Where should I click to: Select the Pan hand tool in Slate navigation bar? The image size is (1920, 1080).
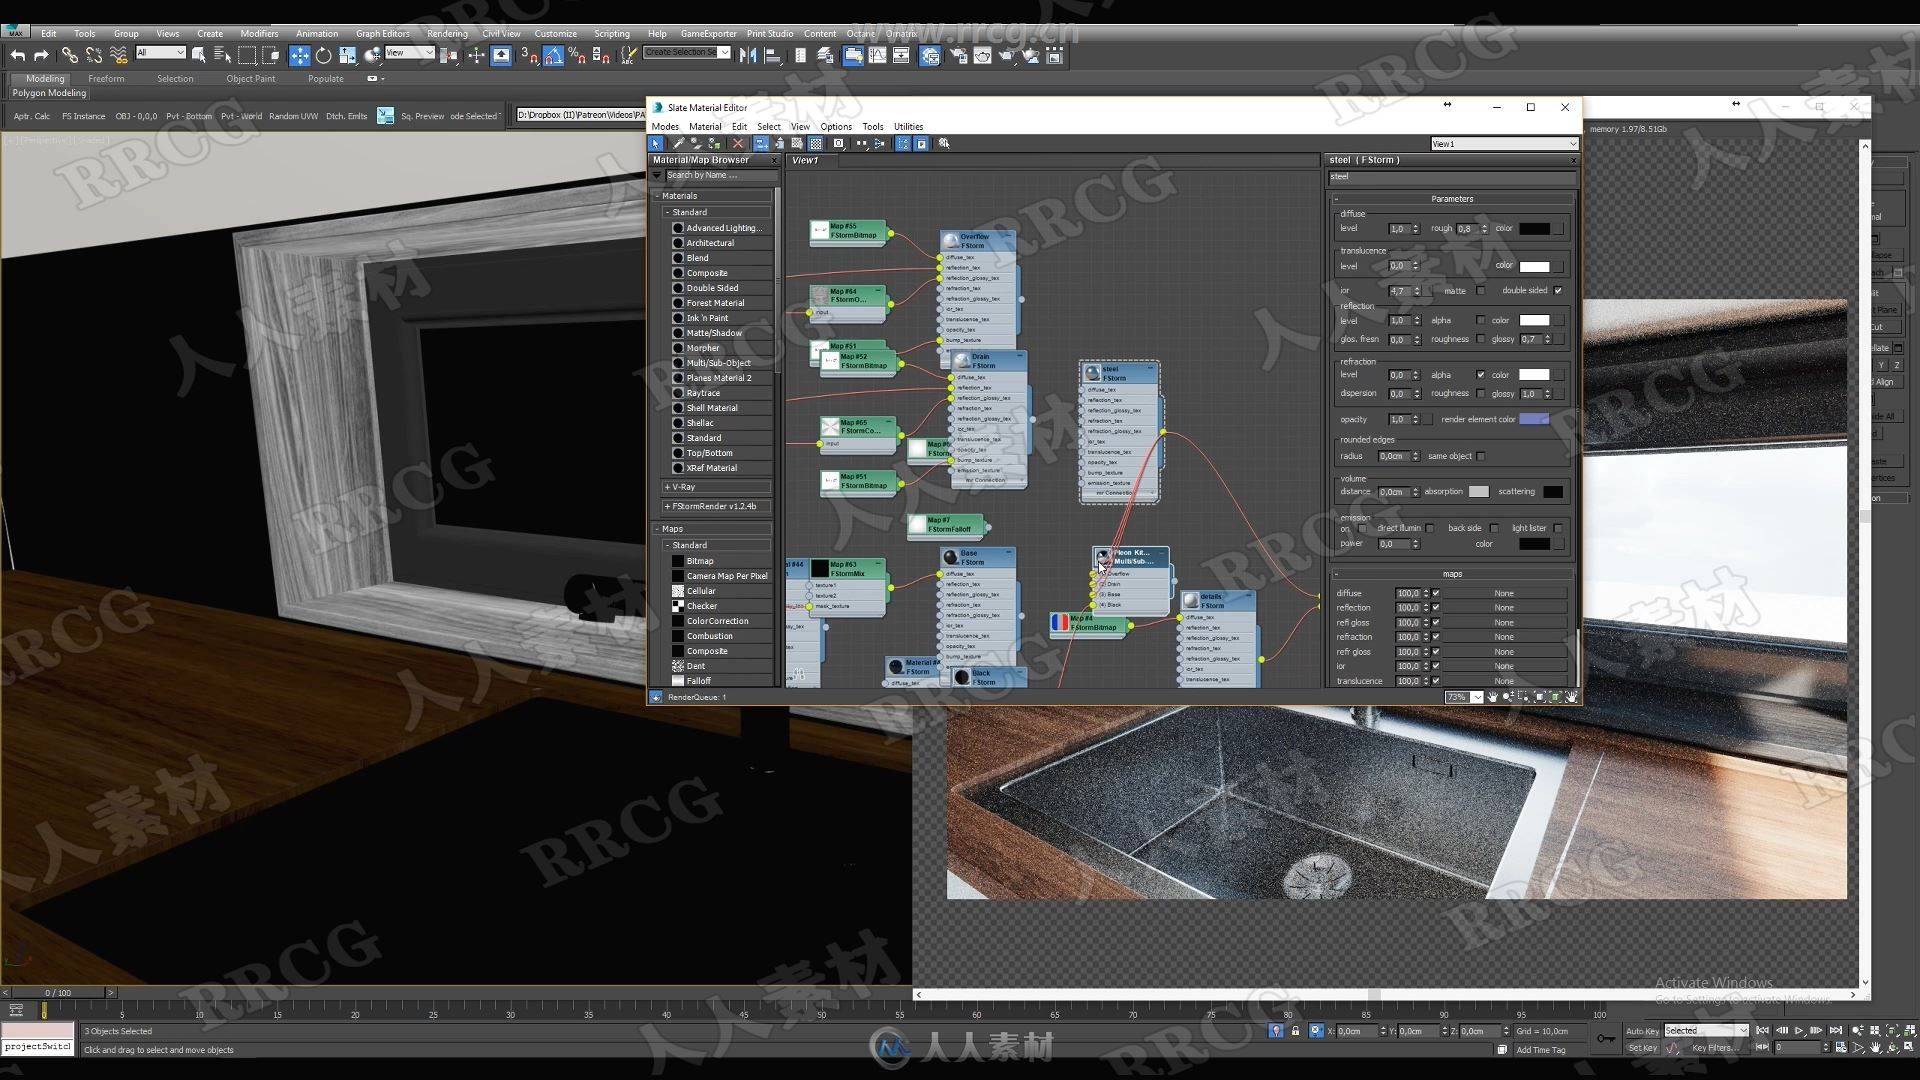(1493, 697)
